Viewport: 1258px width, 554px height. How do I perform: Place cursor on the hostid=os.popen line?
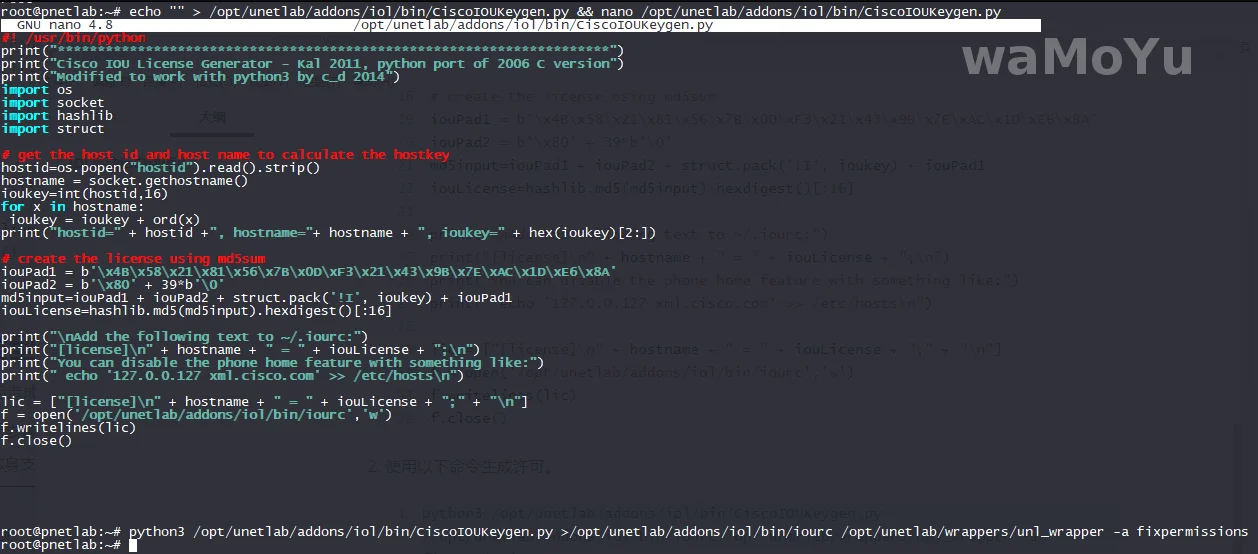pyautogui.click(x=160, y=168)
